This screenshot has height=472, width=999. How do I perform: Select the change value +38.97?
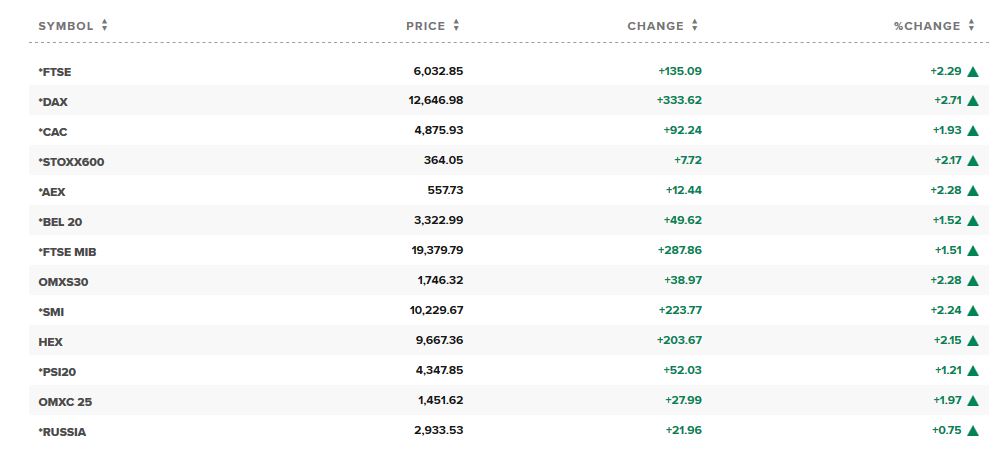pyautogui.click(x=683, y=280)
